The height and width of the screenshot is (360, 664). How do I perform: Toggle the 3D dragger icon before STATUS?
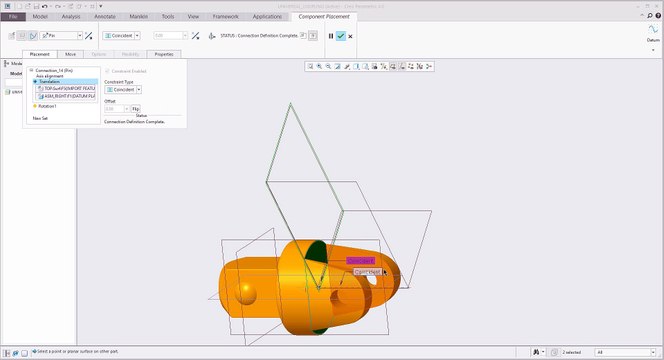tap(212, 36)
